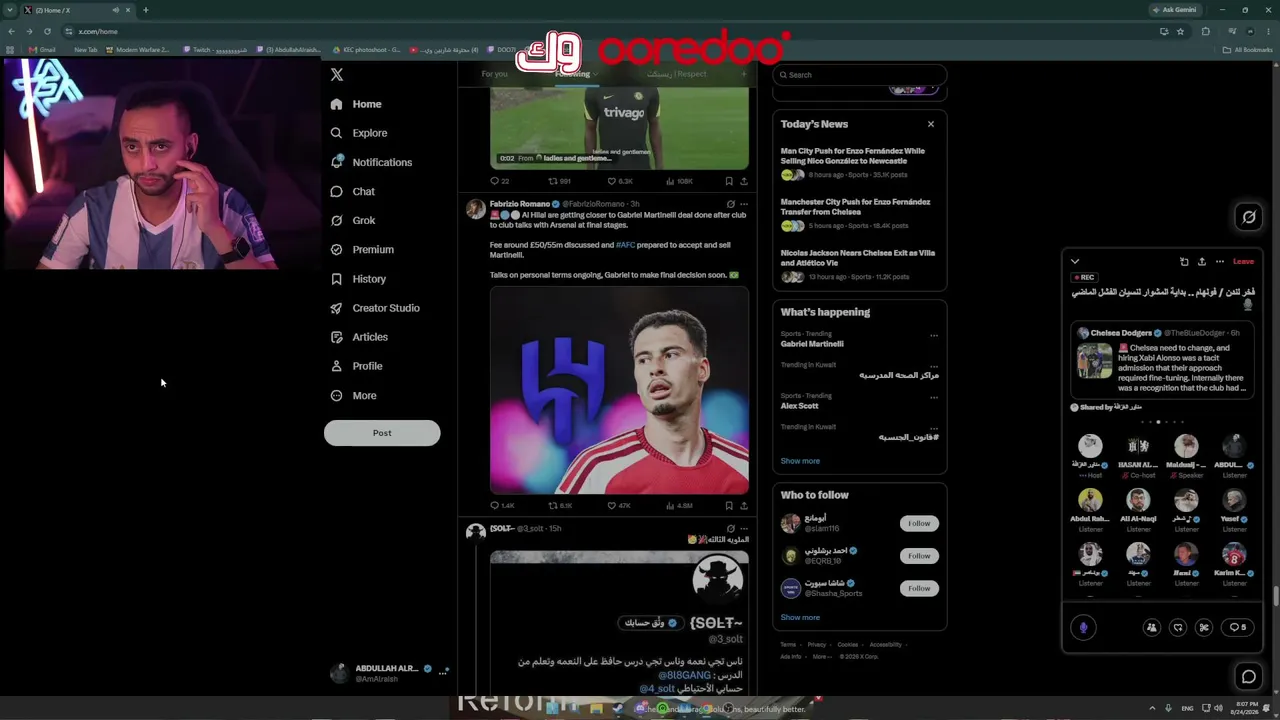The image size is (1280, 720).
Task: Open the Chelsea Dodgers shared post card
Action: [x=1161, y=361]
